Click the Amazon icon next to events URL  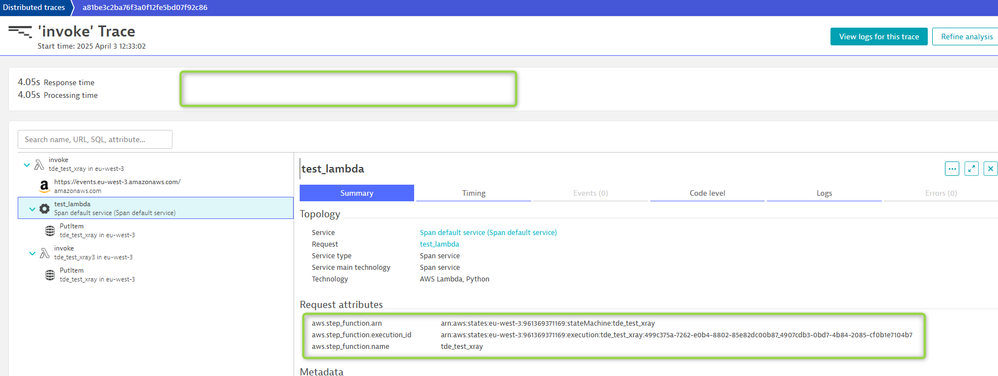coord(44,186)
